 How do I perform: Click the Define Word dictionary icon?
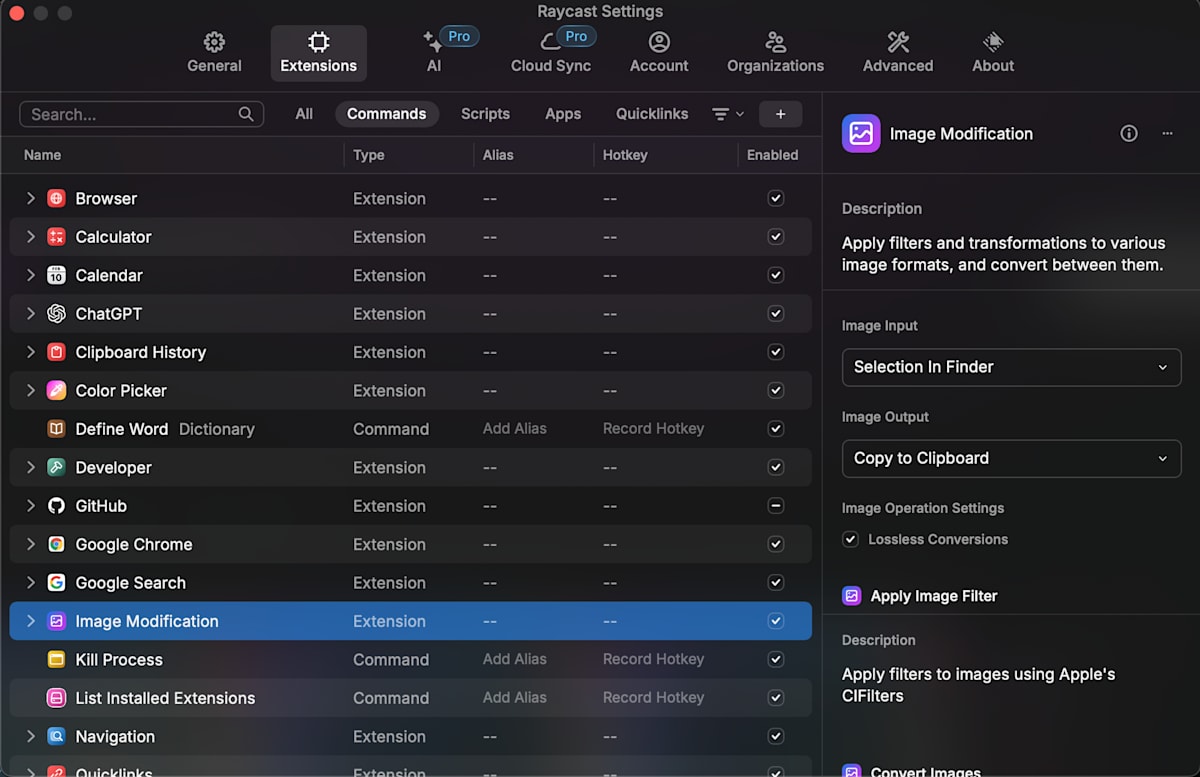57,429
